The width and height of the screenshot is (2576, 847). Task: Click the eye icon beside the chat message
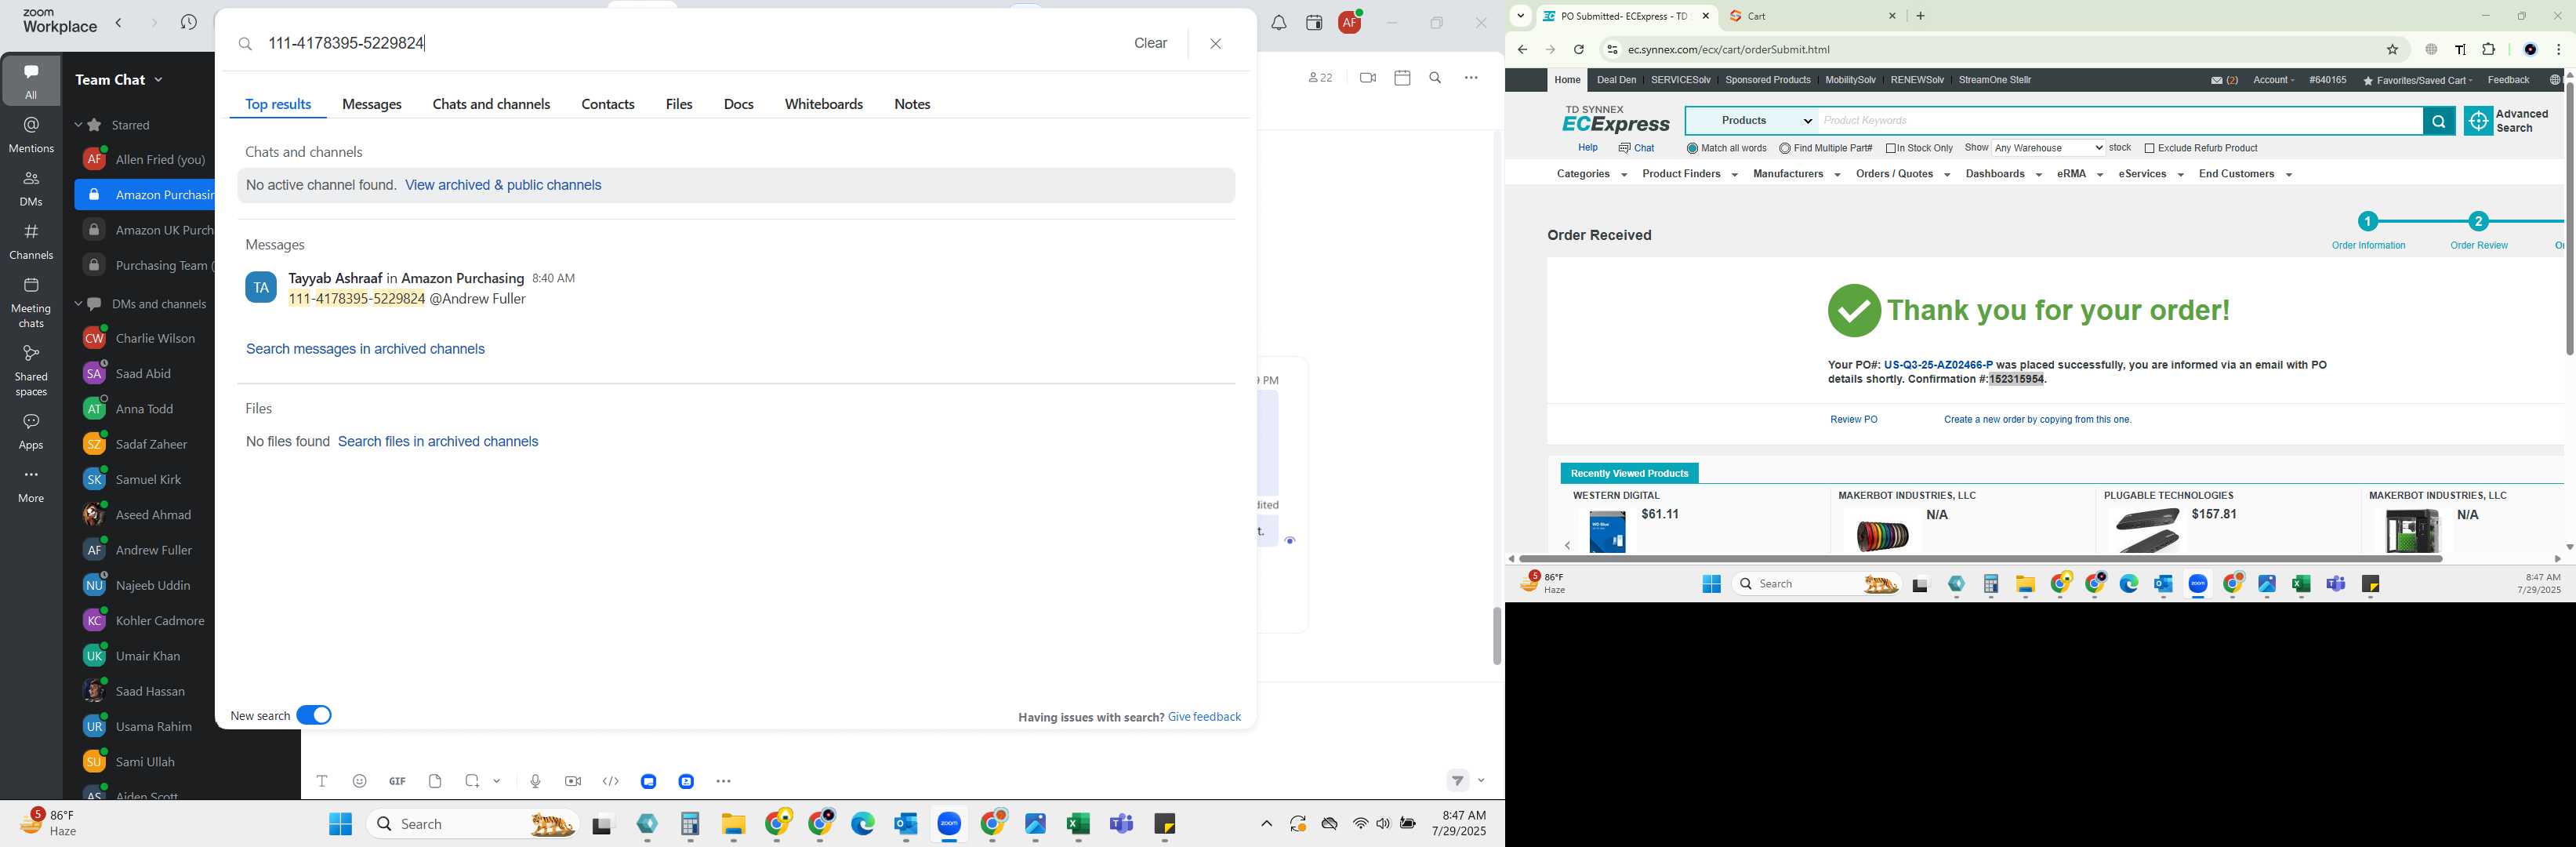point(1289,541)
